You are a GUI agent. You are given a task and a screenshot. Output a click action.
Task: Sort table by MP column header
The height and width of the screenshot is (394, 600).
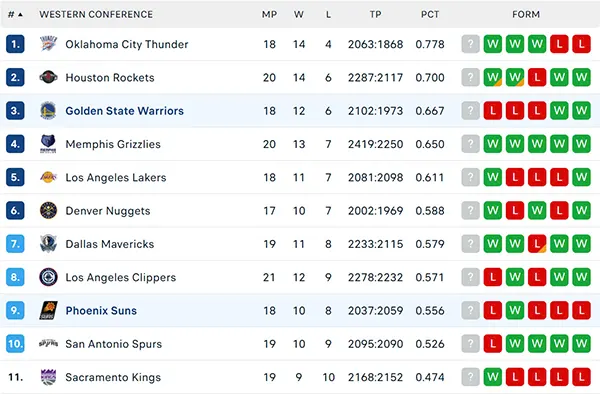tap(269, 15)
